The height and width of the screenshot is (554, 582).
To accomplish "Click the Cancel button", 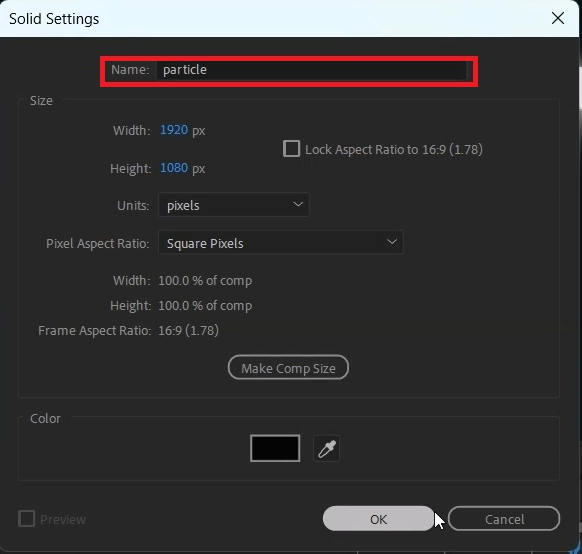I will pos(504,519).
